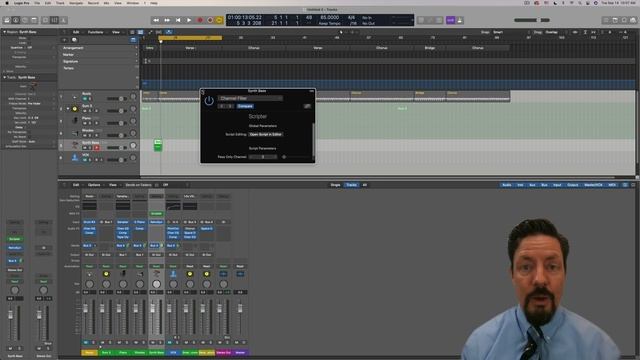Click the Fast Forward transport button
This screenshot has width=640, height=360.
167,20
